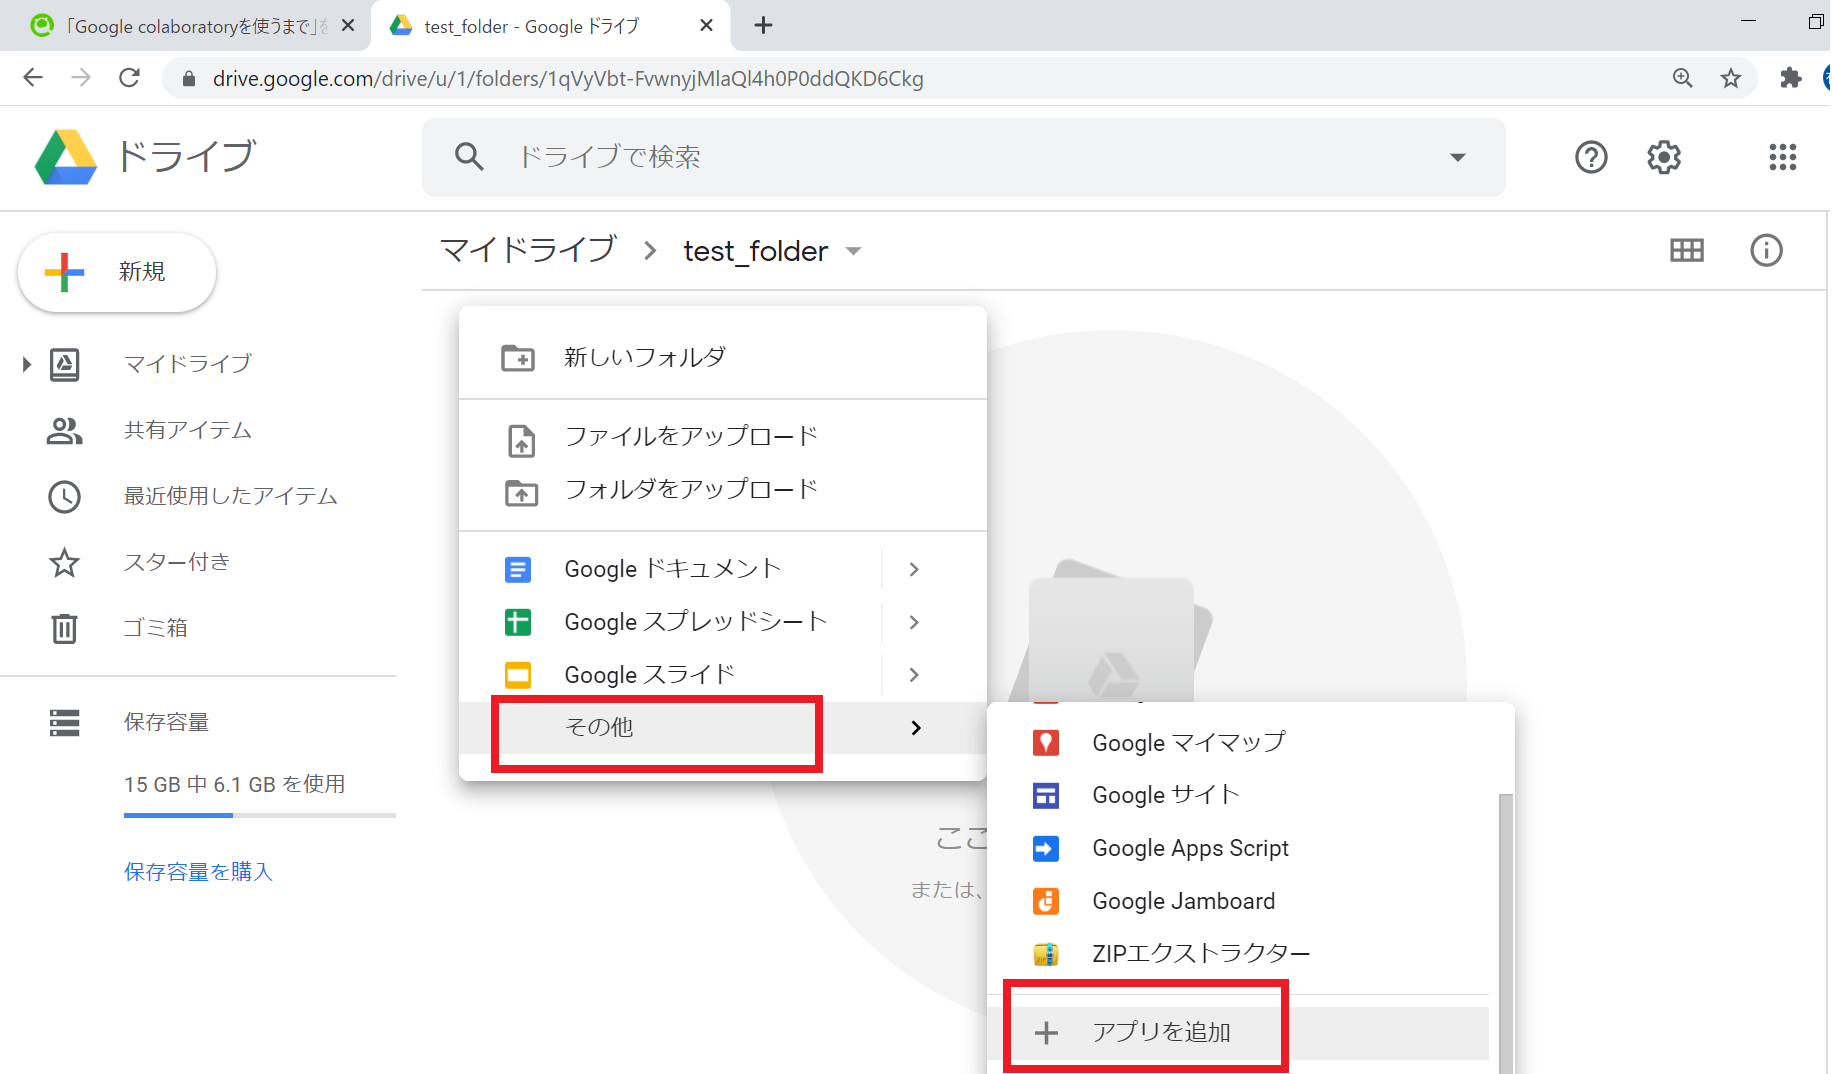Click the Google My Maps icon
Viewport: 1832px width, 1074px height.
pos(1046,743)
